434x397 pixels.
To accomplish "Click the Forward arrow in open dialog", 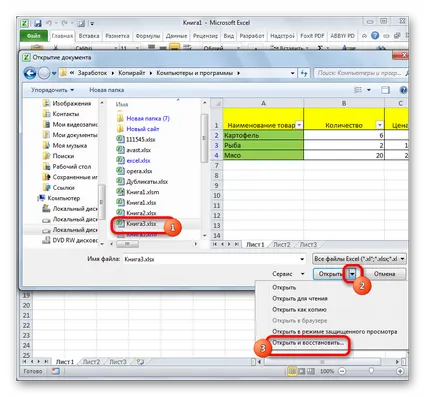I will (44, 73).
